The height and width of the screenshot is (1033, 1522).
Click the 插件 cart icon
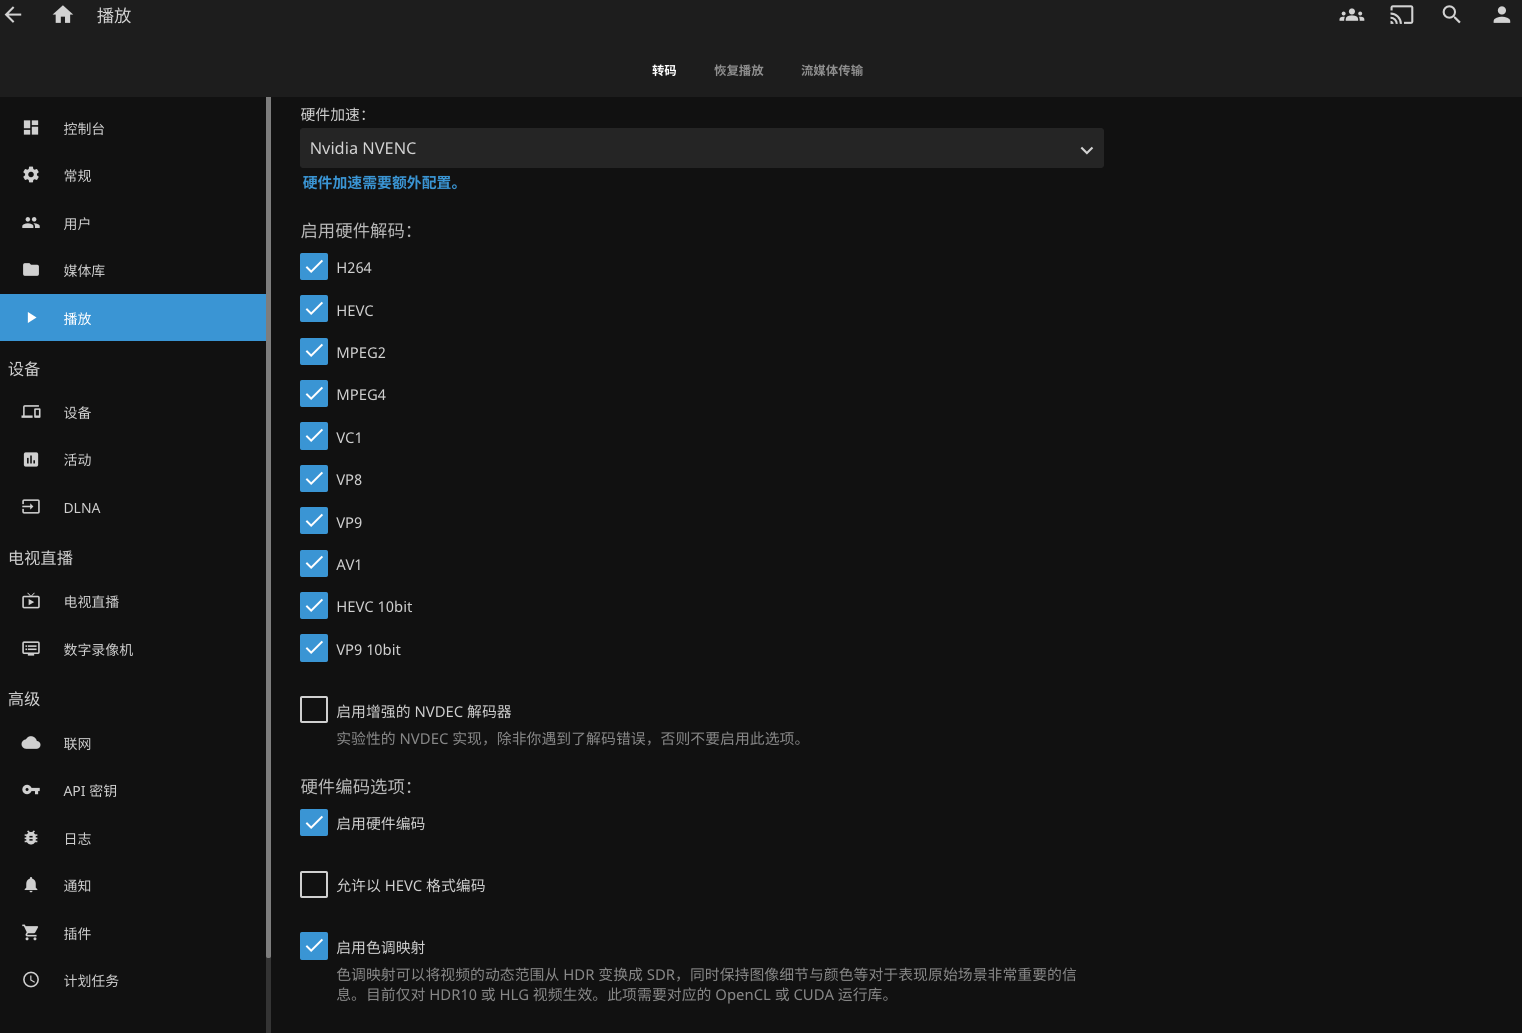click(x=31, y=933)
